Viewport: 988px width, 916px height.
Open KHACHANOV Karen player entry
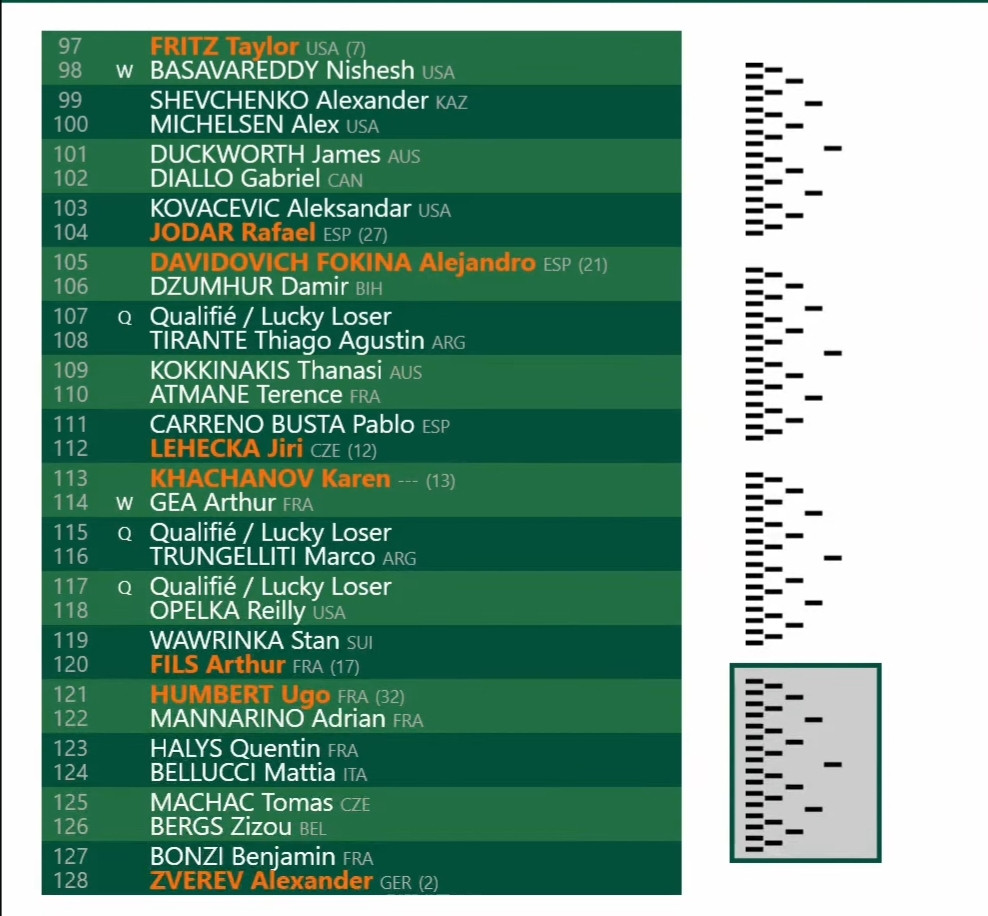[270, 479]
